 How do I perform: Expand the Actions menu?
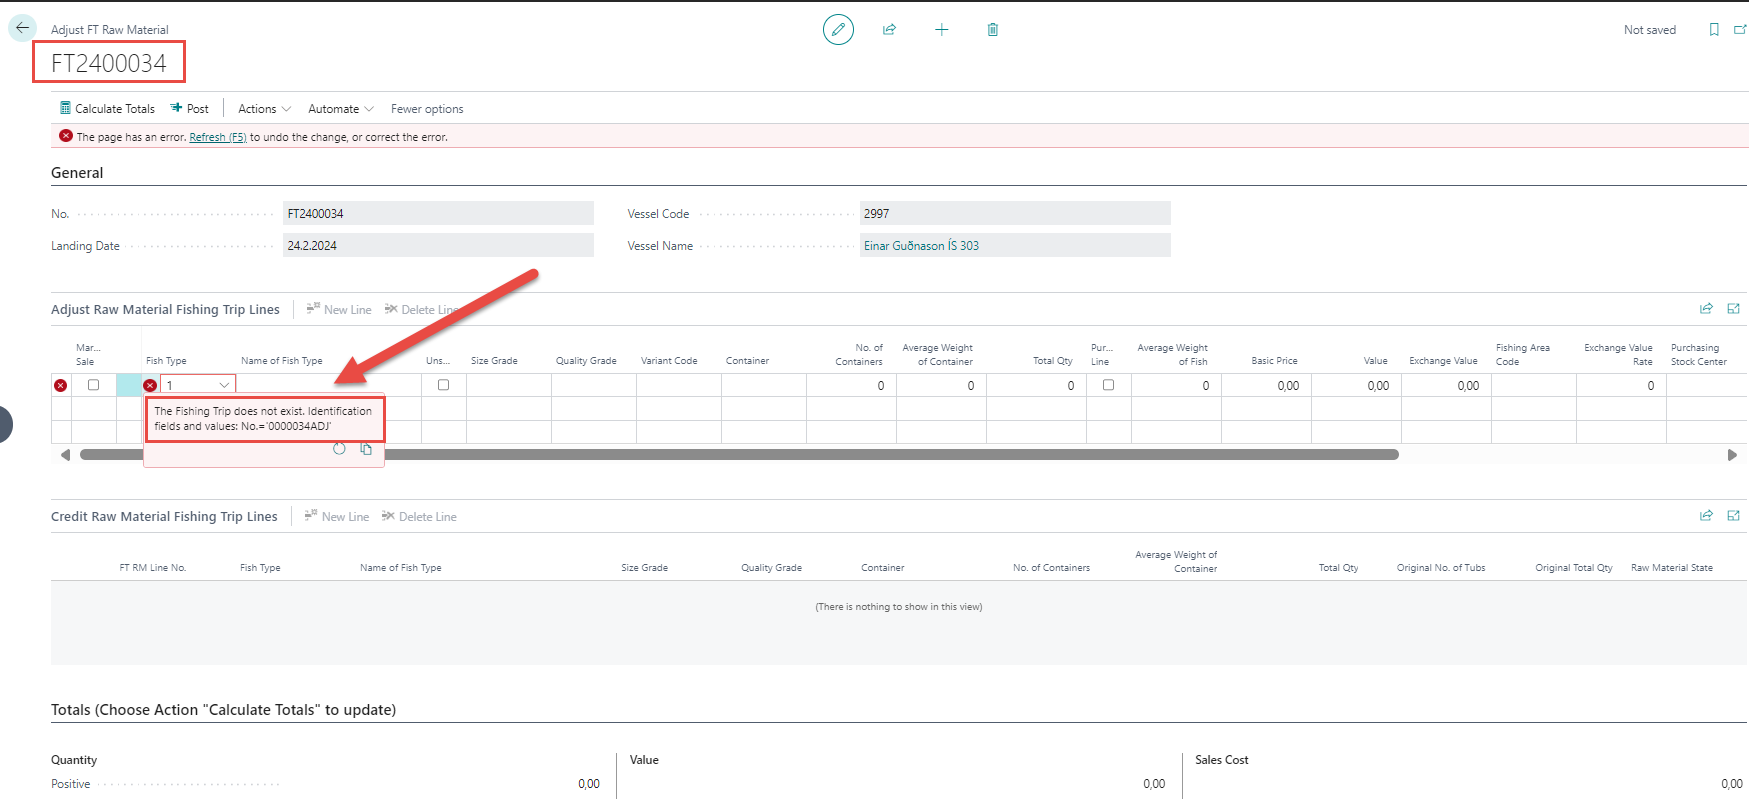click(264, 109)
